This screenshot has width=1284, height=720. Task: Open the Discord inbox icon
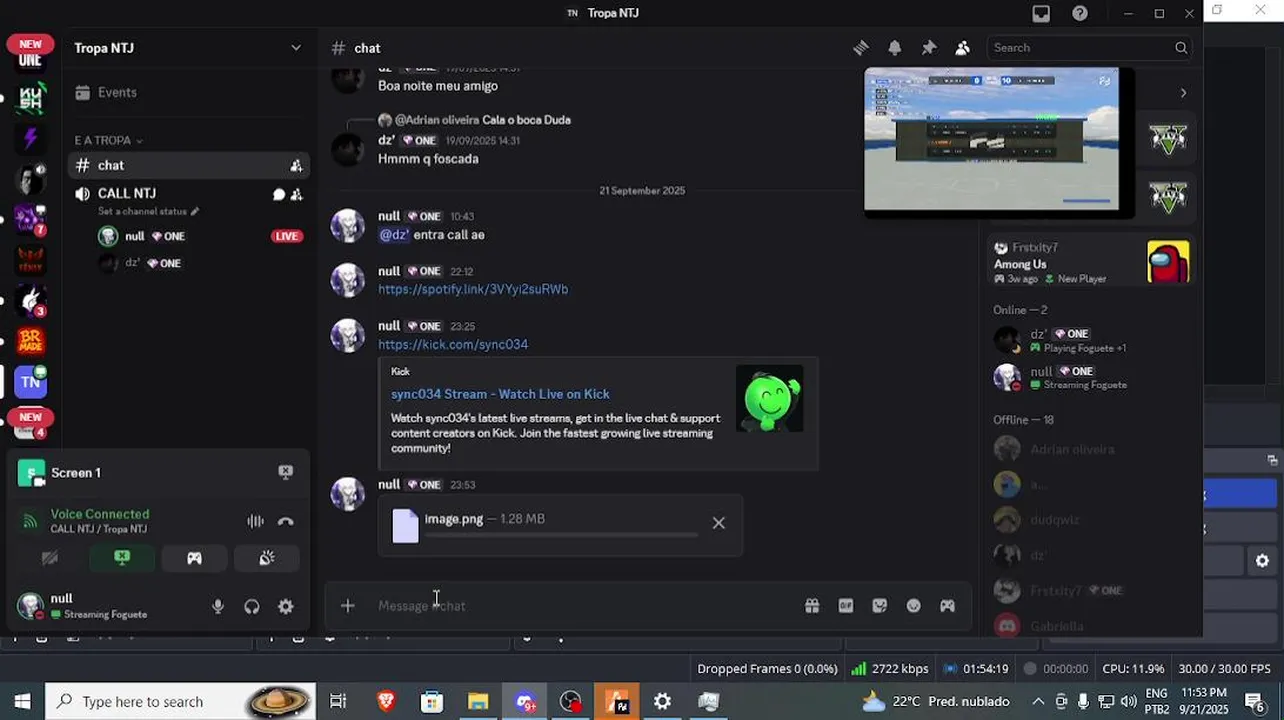pos(1041,13)
